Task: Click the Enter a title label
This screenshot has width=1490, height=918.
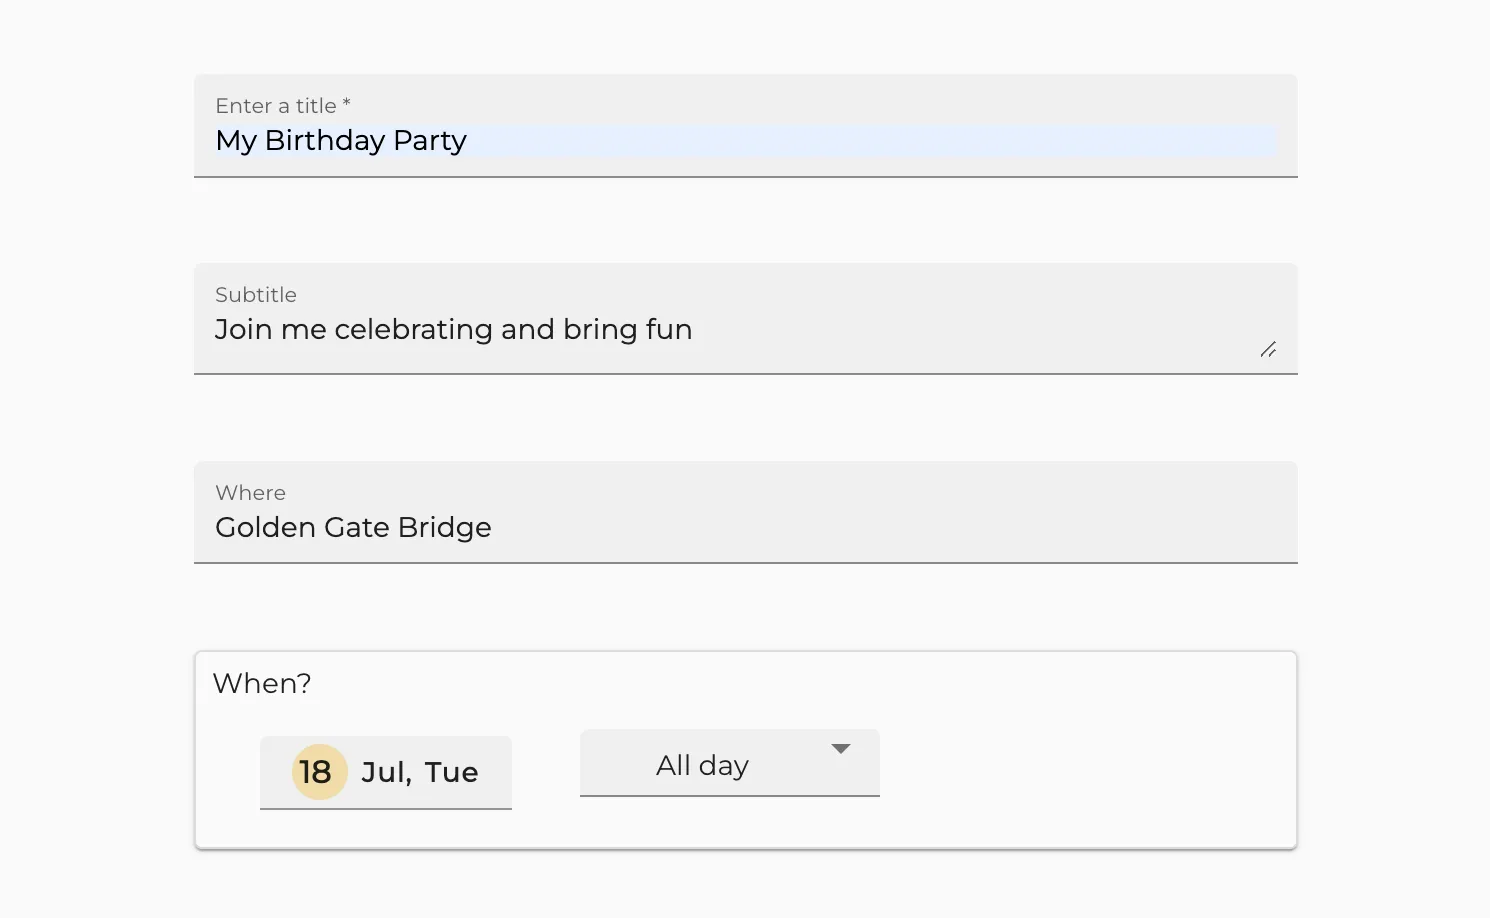Action: click(x=281, y=105)
